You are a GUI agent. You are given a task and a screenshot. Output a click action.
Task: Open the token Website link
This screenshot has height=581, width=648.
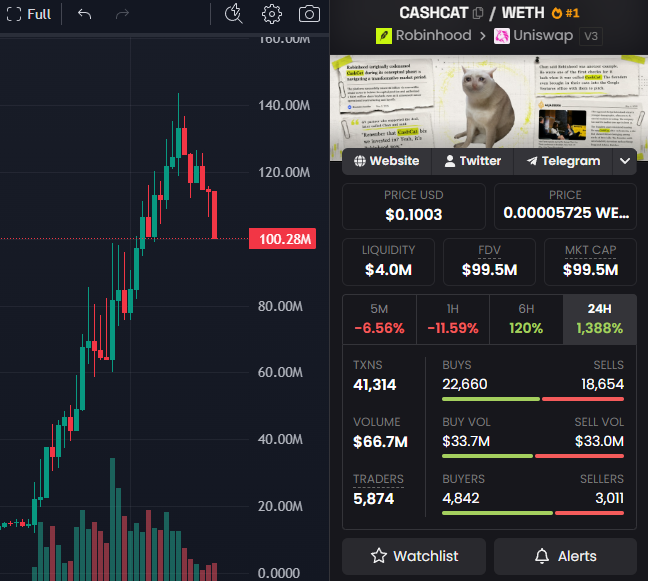(386, 161)
